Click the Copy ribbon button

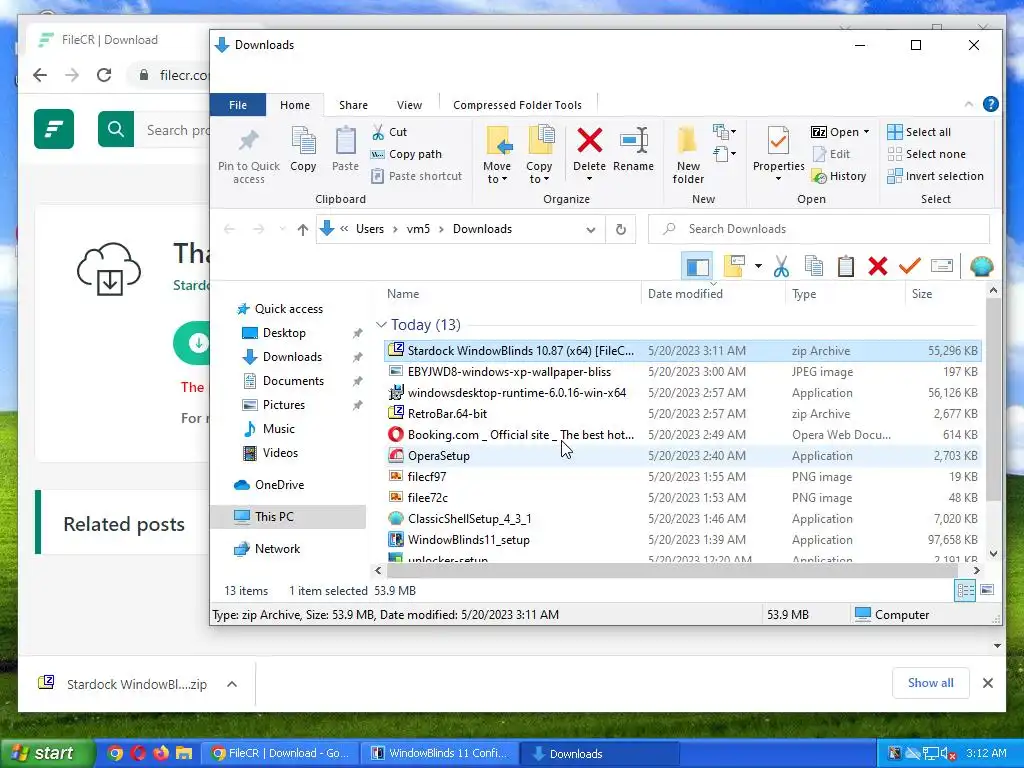click(303, 150)
